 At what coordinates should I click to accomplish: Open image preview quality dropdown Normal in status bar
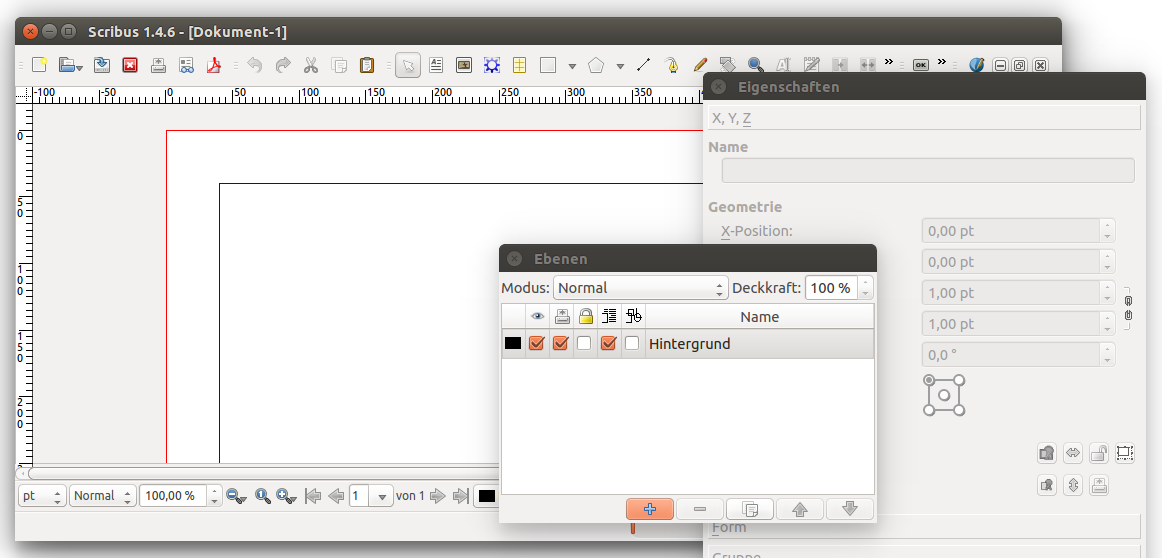pos(102,496)
